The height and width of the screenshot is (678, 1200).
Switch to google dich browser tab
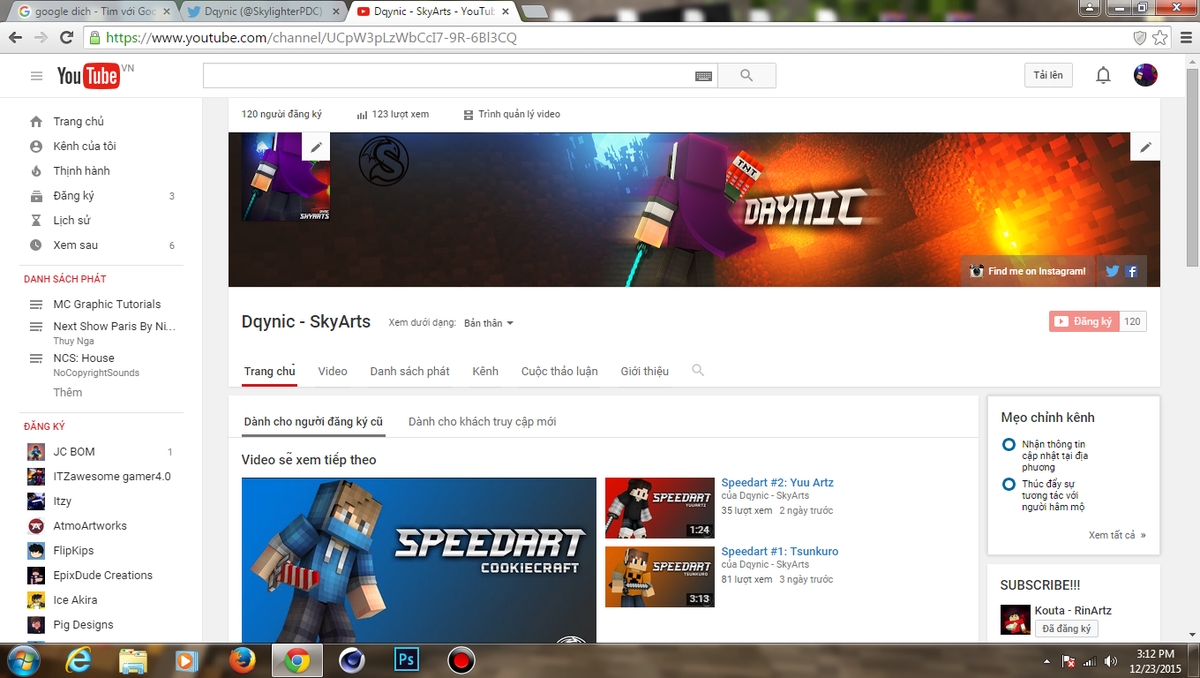coord(93,12)
